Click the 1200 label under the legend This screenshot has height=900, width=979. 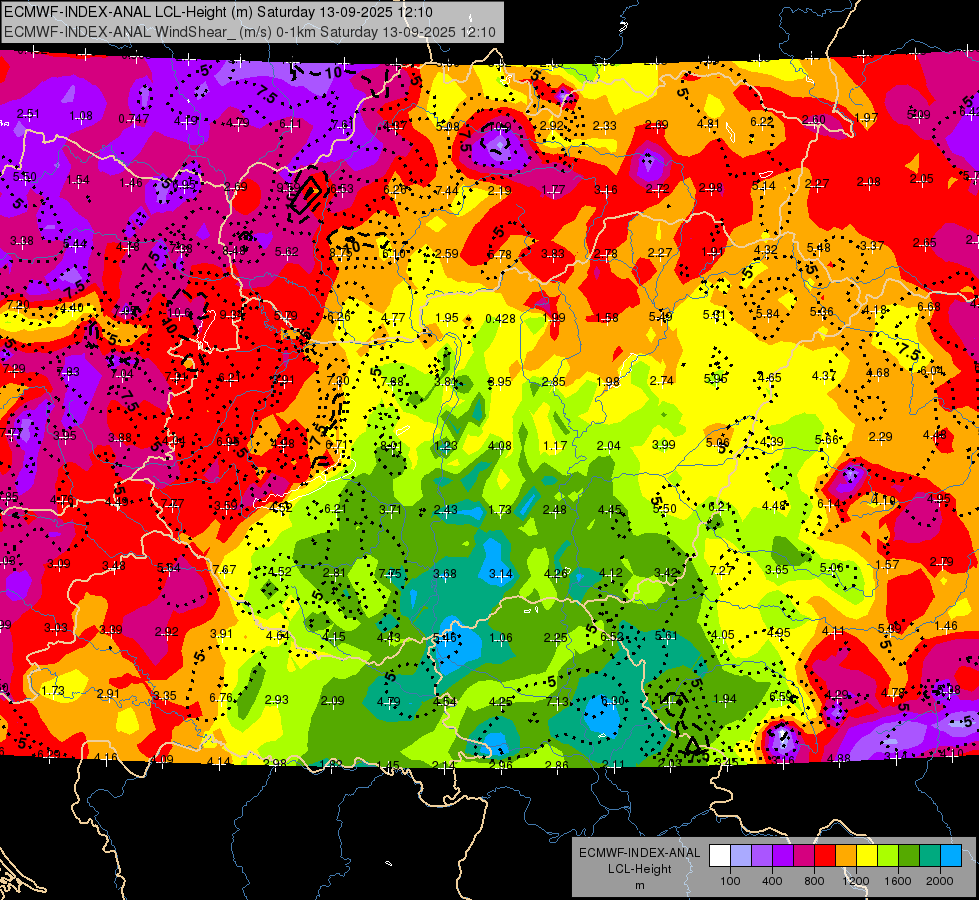tap(856, 881)
